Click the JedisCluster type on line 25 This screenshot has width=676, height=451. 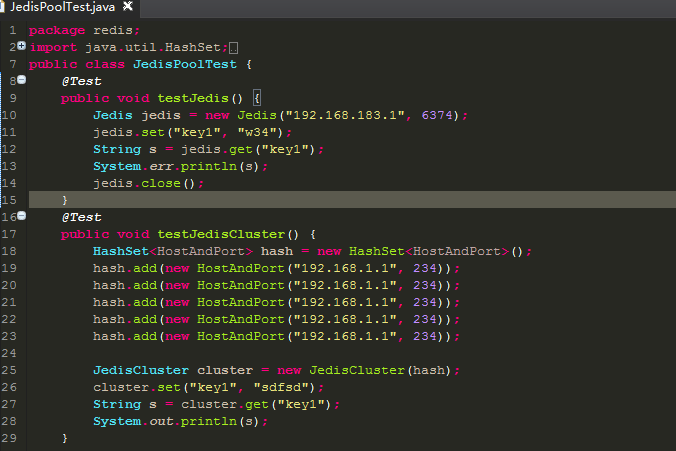pyautogui.click(x=141, y=370)
